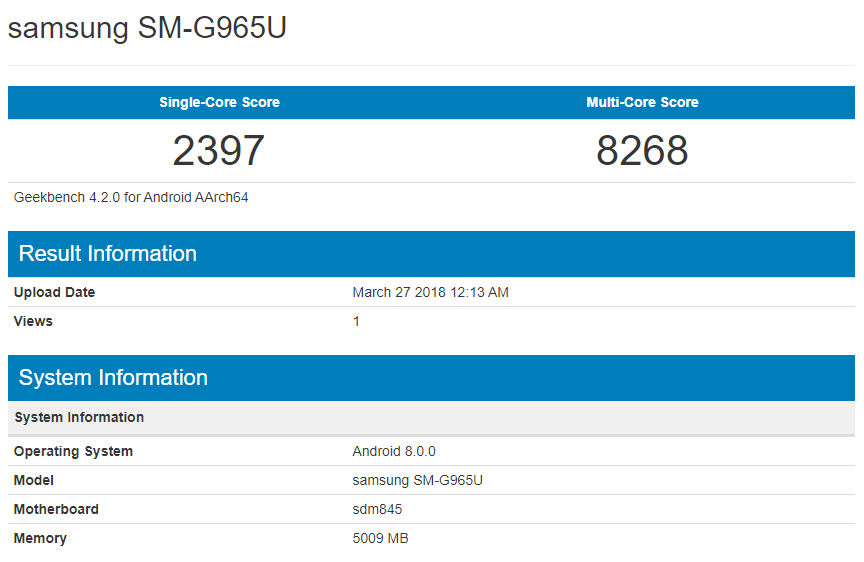Click the Multi-Core Score header
Screen dimensions: 864x562
642,102
